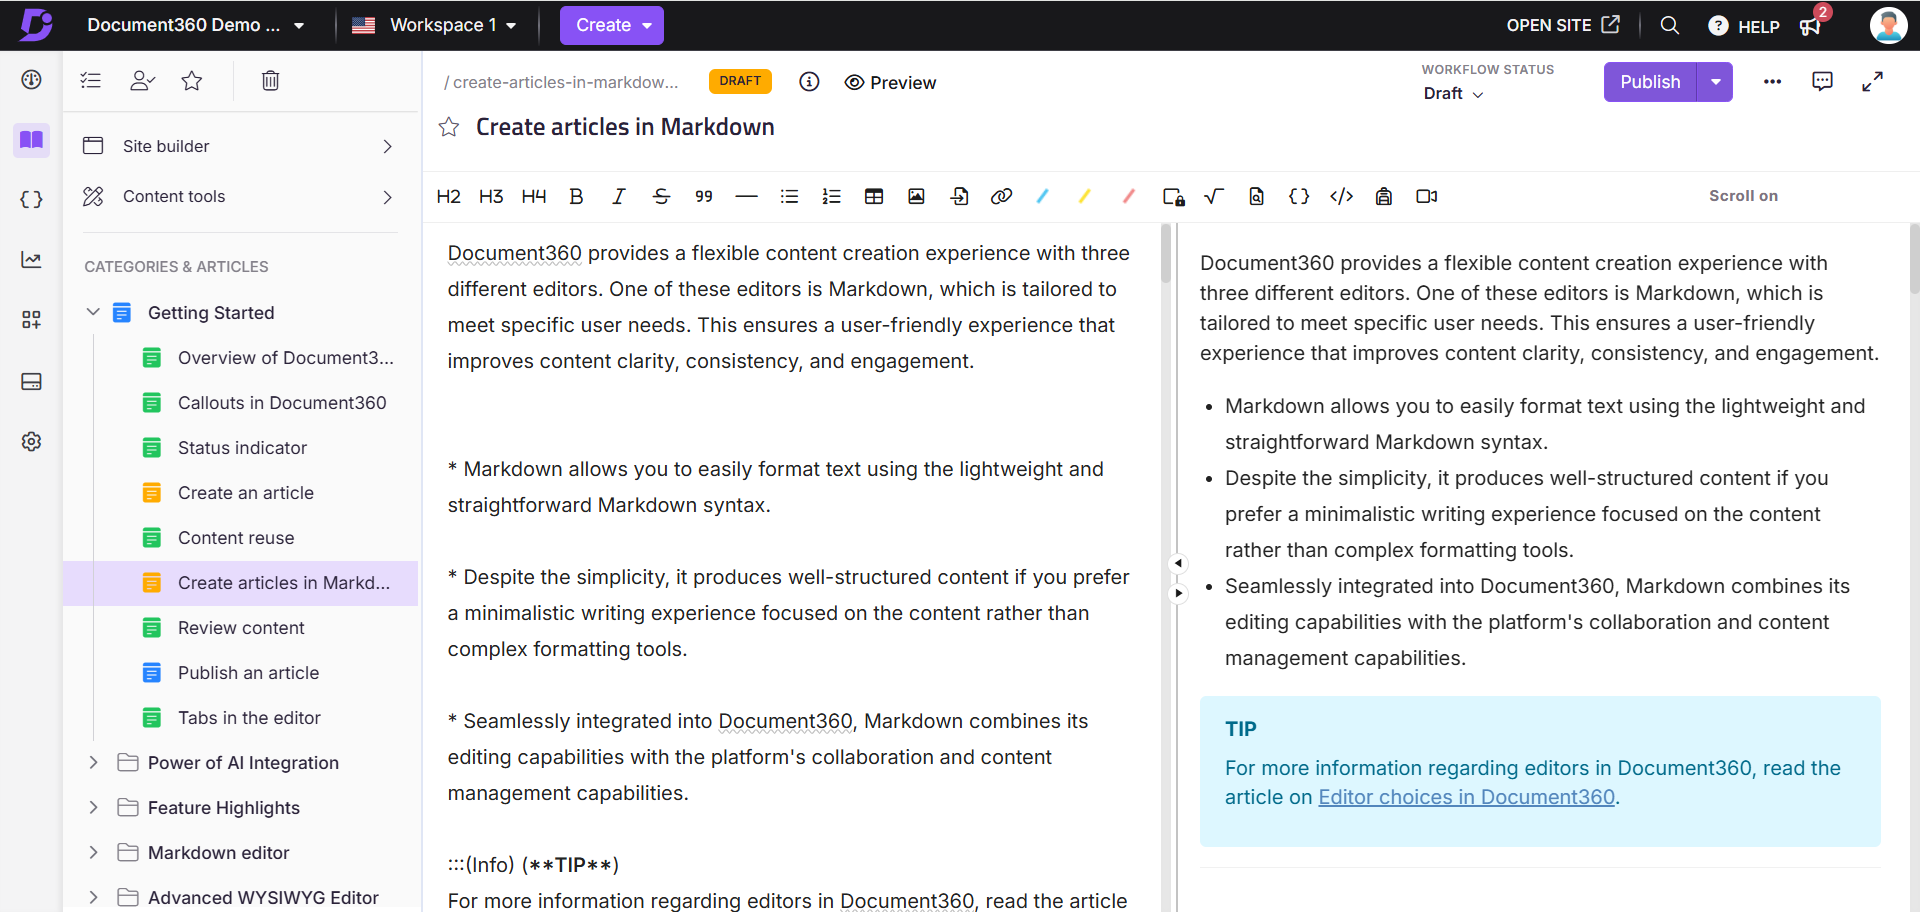Open Tabs in the editor article

249,718
